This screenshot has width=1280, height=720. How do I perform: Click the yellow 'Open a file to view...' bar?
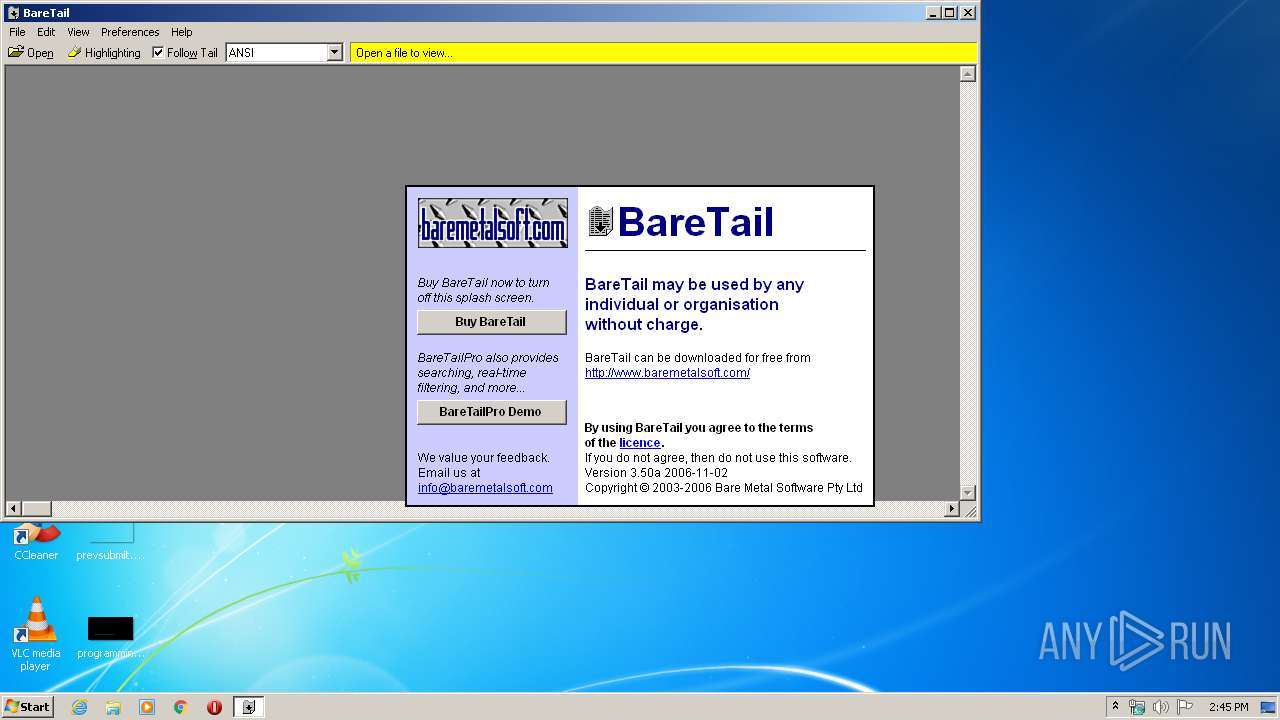pyautogui.click(x=663, y=53)
